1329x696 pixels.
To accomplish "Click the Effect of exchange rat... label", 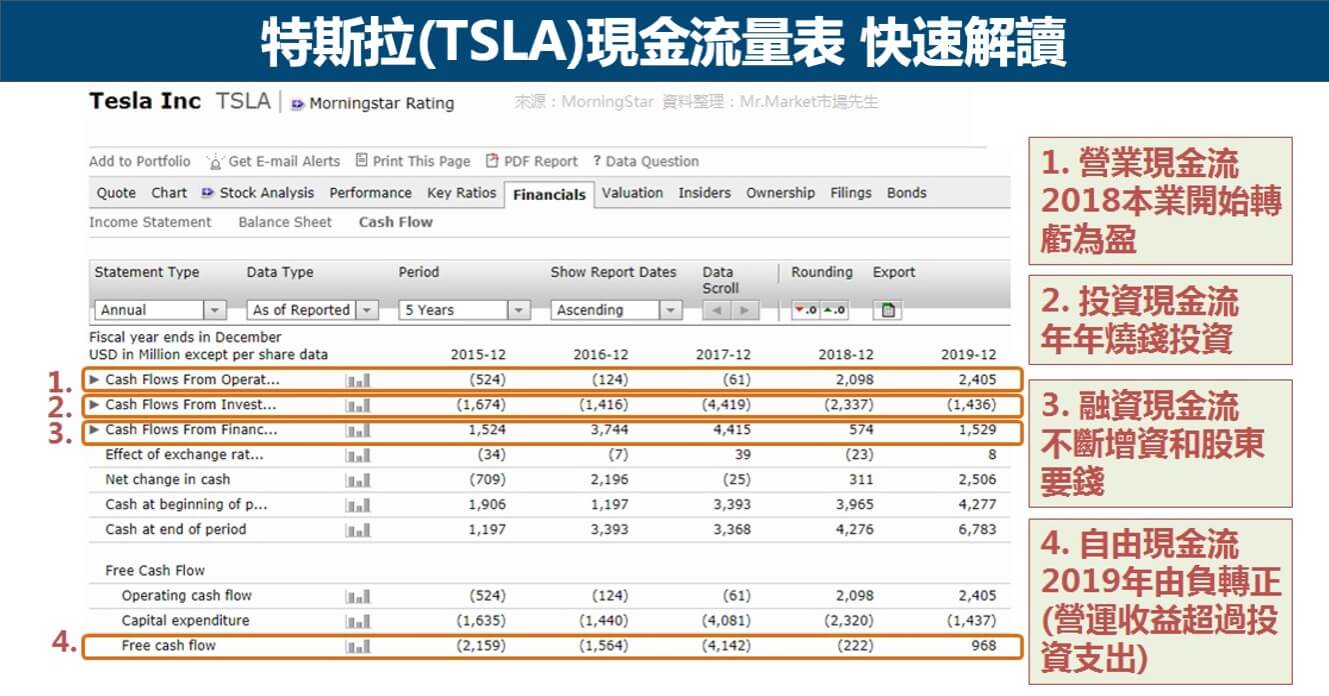I will (x=185, y=455).
